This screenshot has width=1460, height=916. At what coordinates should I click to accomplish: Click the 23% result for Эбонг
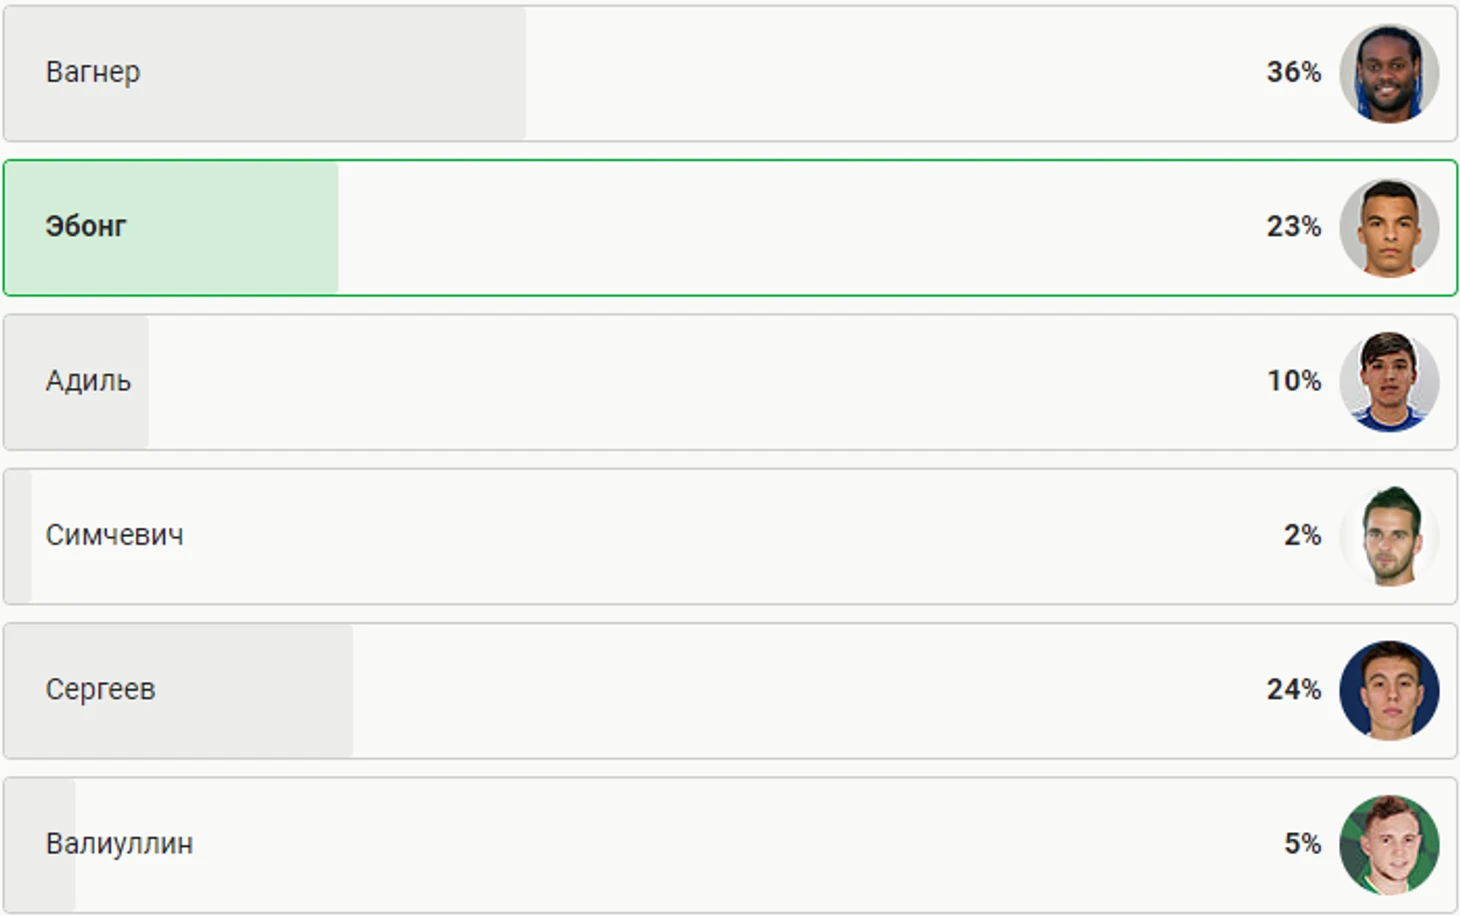click(1293, 227)
